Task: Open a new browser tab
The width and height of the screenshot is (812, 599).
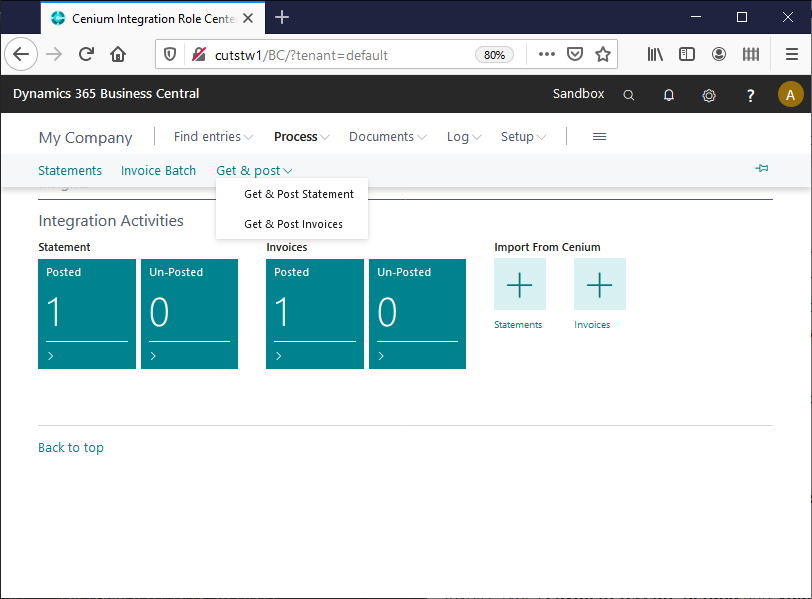Action: [282, 18]
